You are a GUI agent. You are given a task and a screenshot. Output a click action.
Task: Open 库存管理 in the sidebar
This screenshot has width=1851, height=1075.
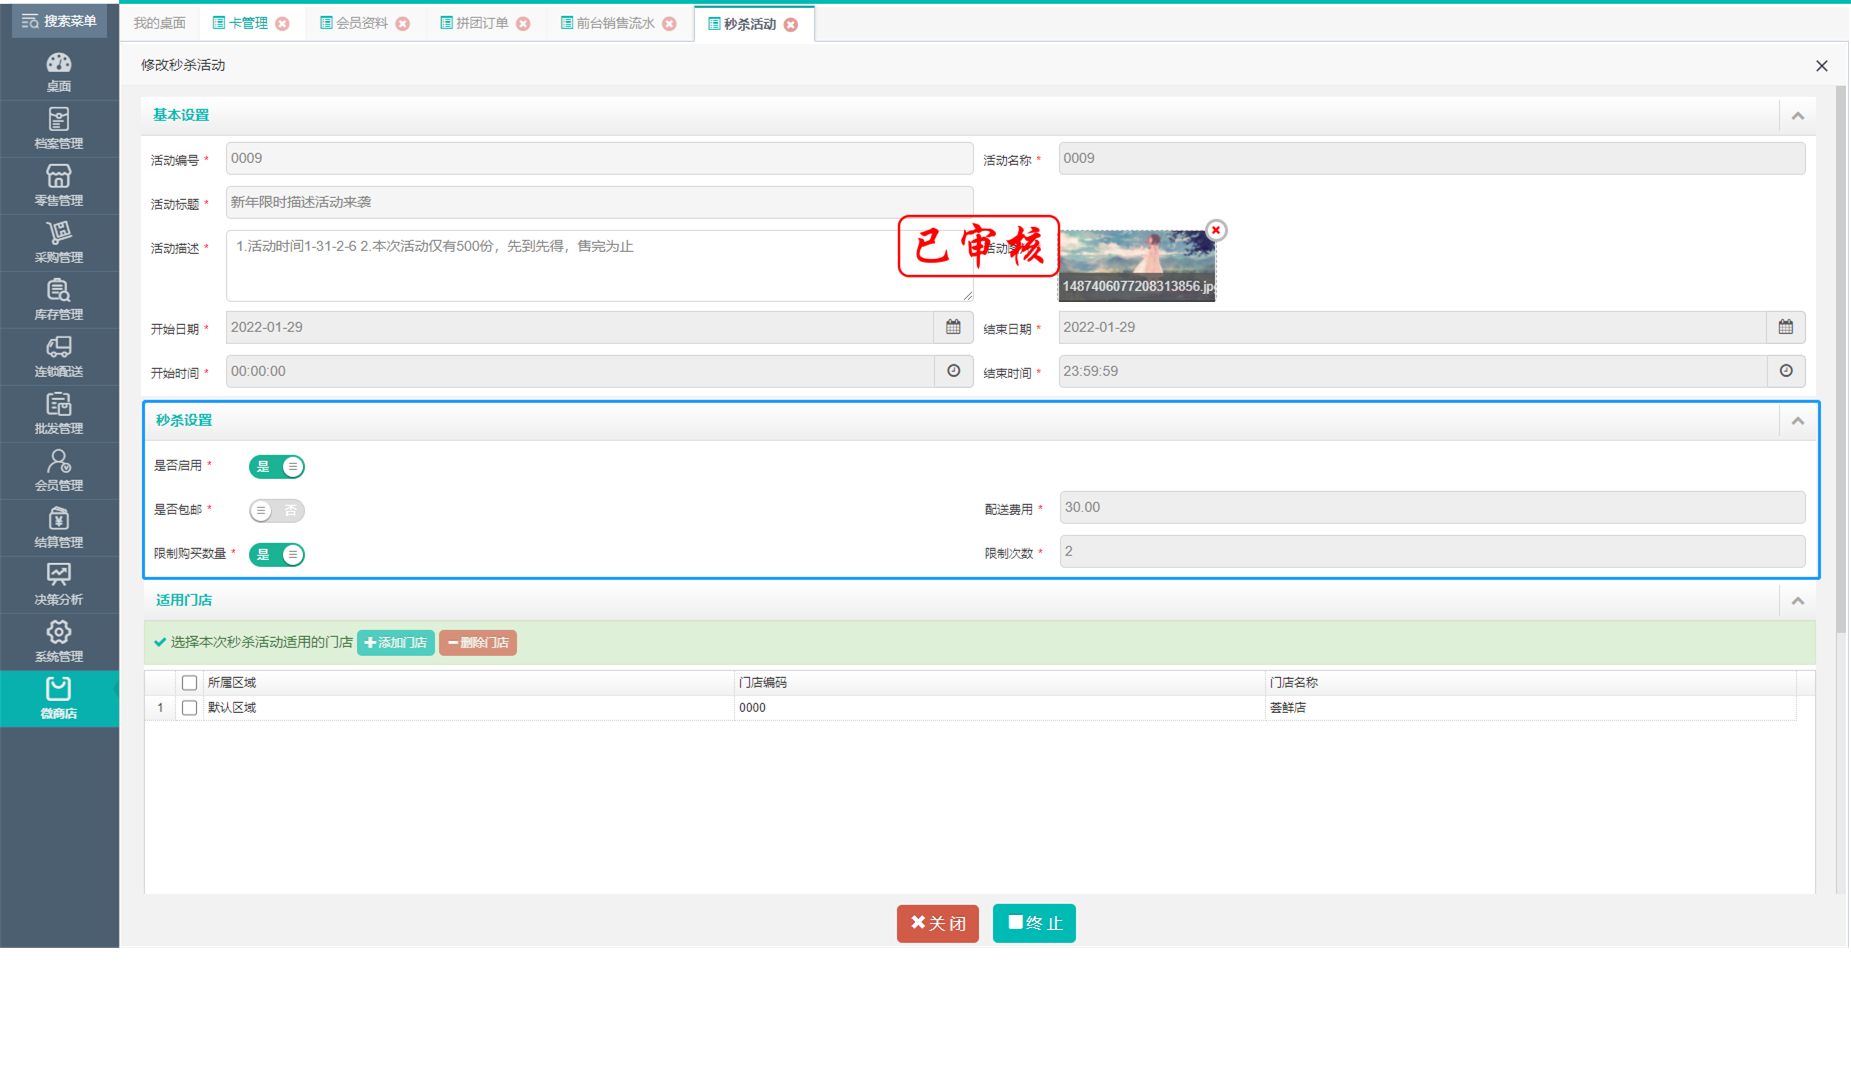(x=59, y=300)
